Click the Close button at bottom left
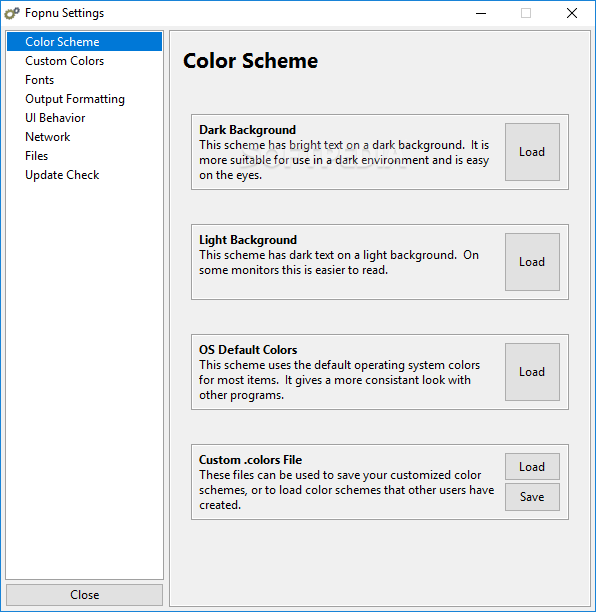596x612 pixels. pos(84,594)
